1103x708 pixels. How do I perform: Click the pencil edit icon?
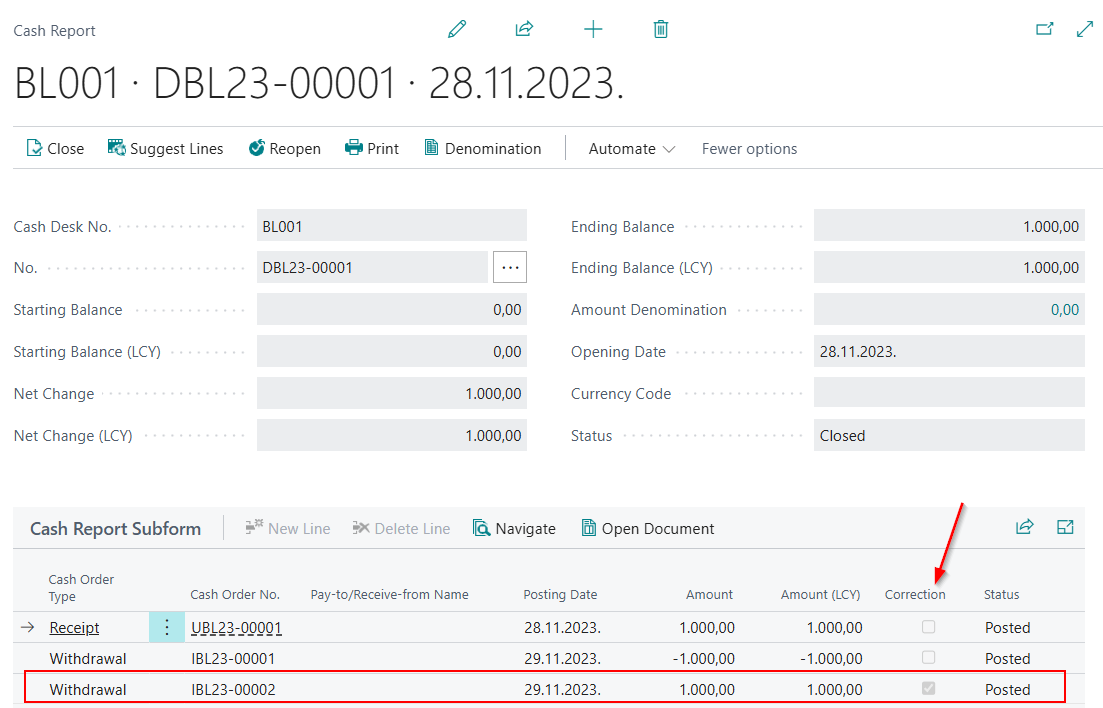[457, 30]
